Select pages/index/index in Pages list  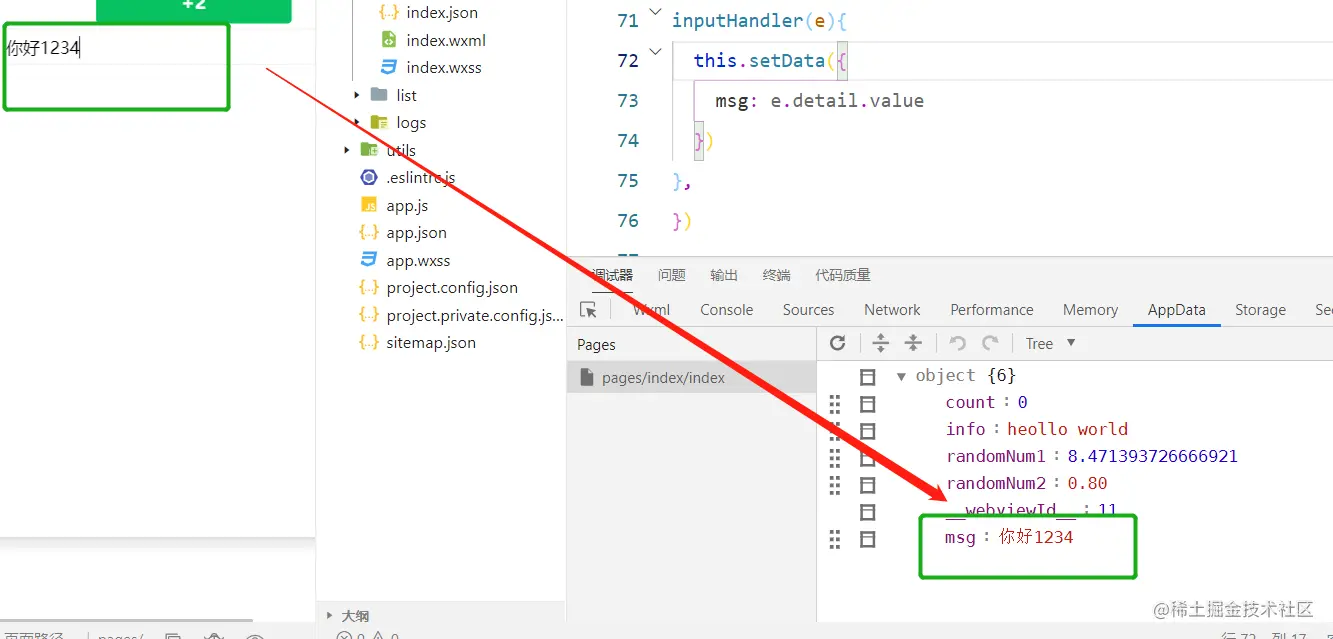pyautogui.click(x=691, y=378)
